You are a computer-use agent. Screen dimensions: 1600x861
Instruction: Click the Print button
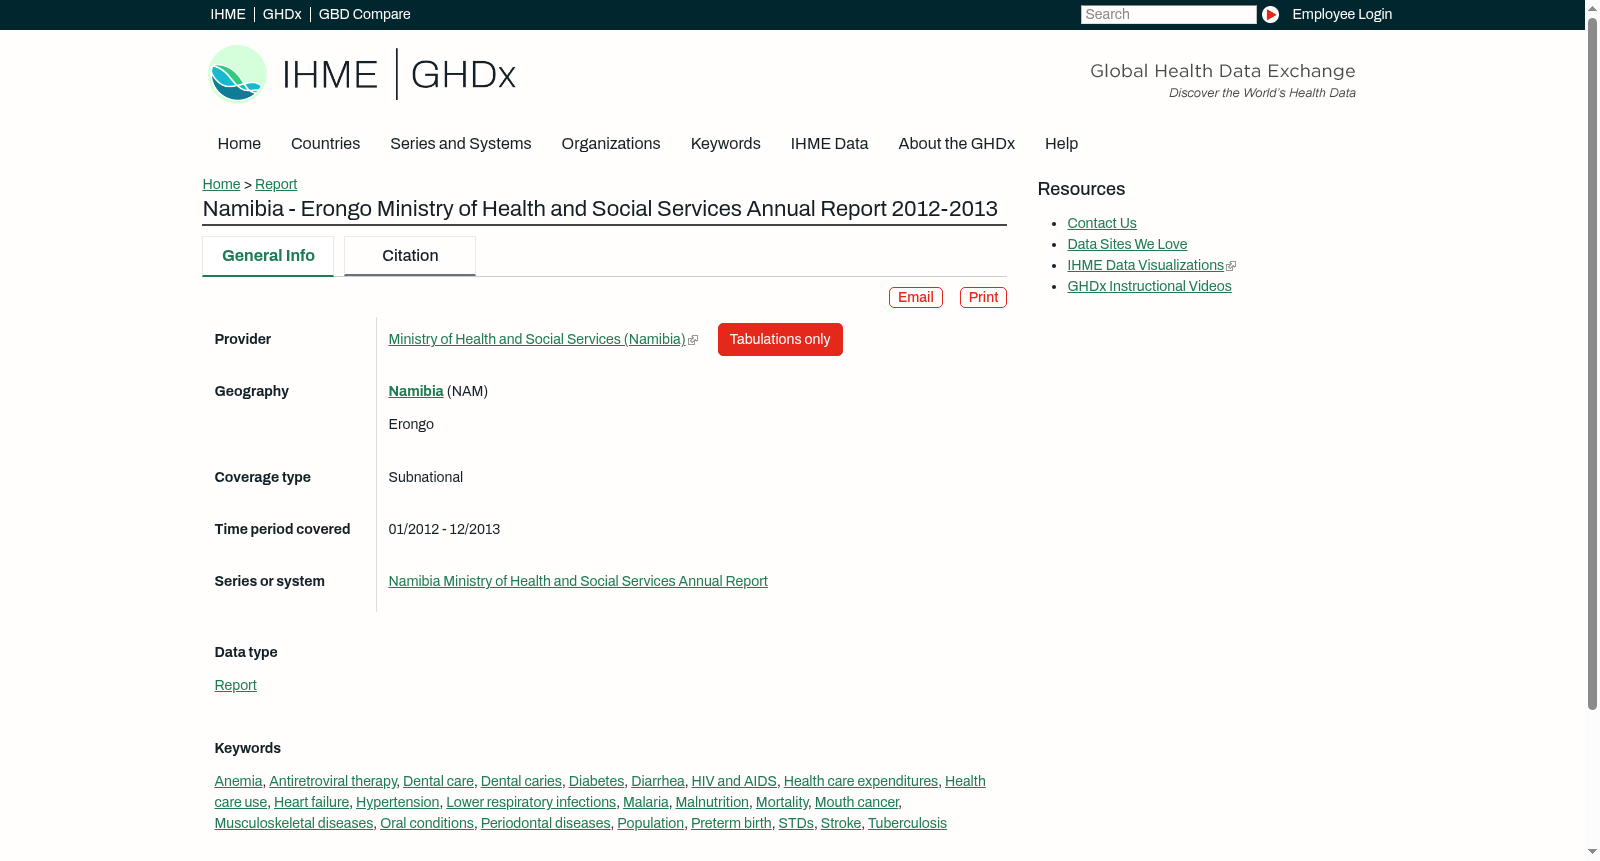click(x=983, y=297)
